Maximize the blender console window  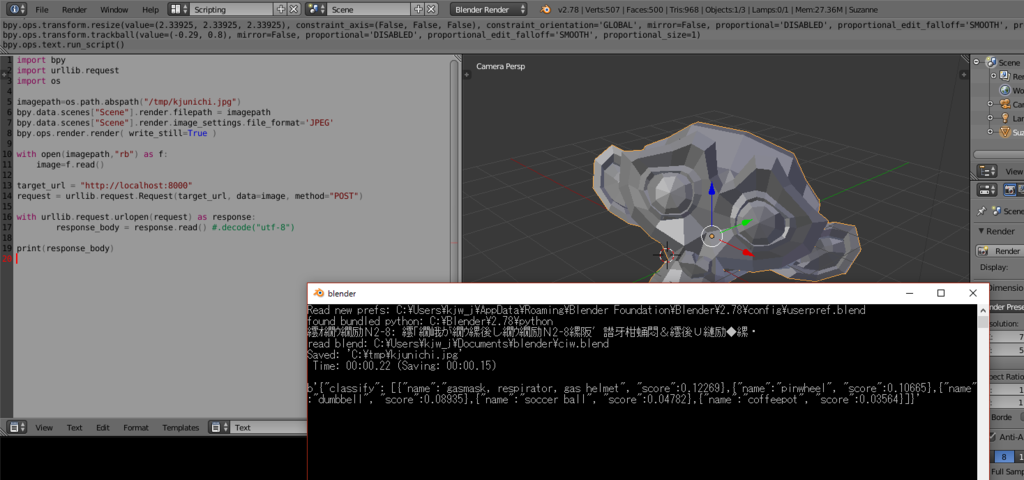coord(940,293)
